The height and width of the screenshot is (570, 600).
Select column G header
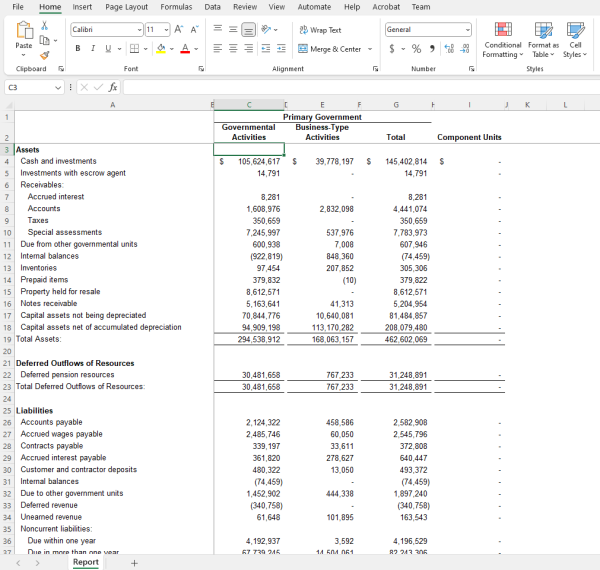396,105
